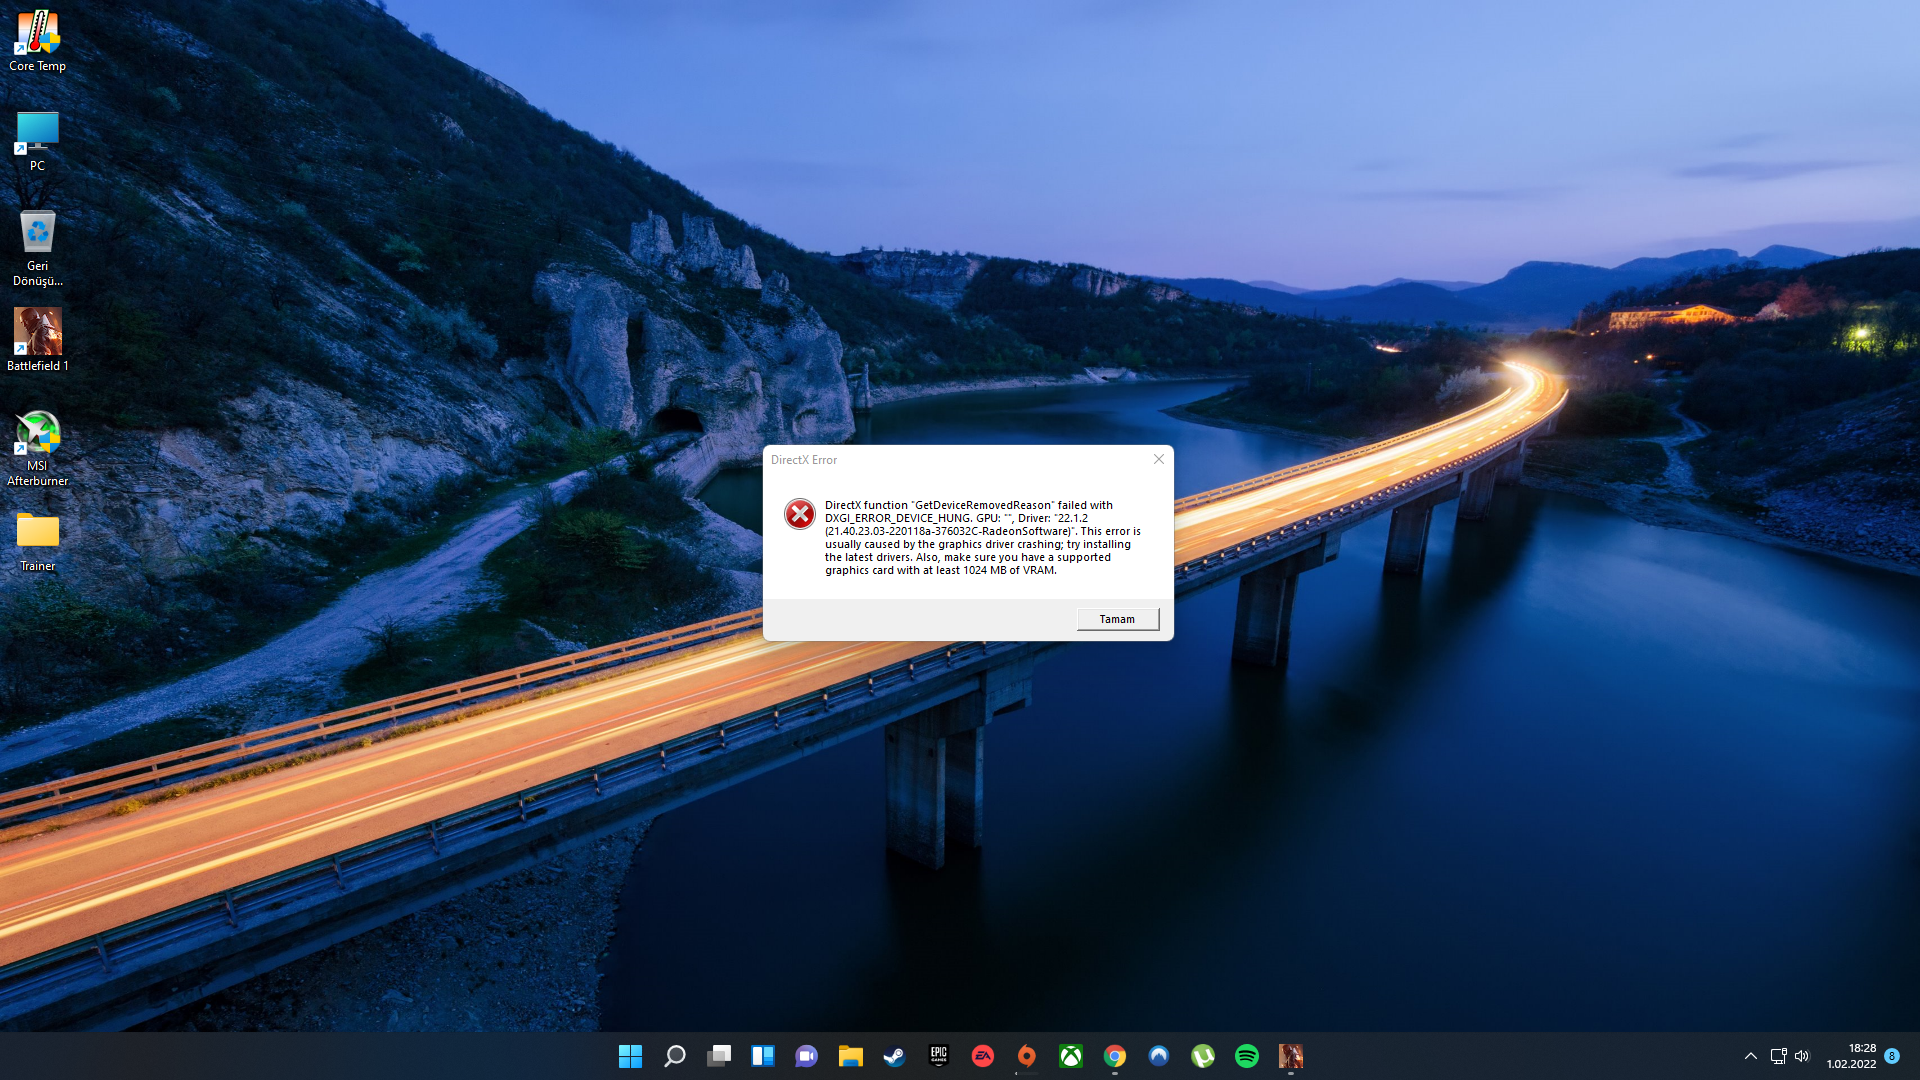The height and width of the screenshot is (1080, 1920).
Task: Open Epic Games Launcher from taskbar
Action: [x=938, y=1056]
